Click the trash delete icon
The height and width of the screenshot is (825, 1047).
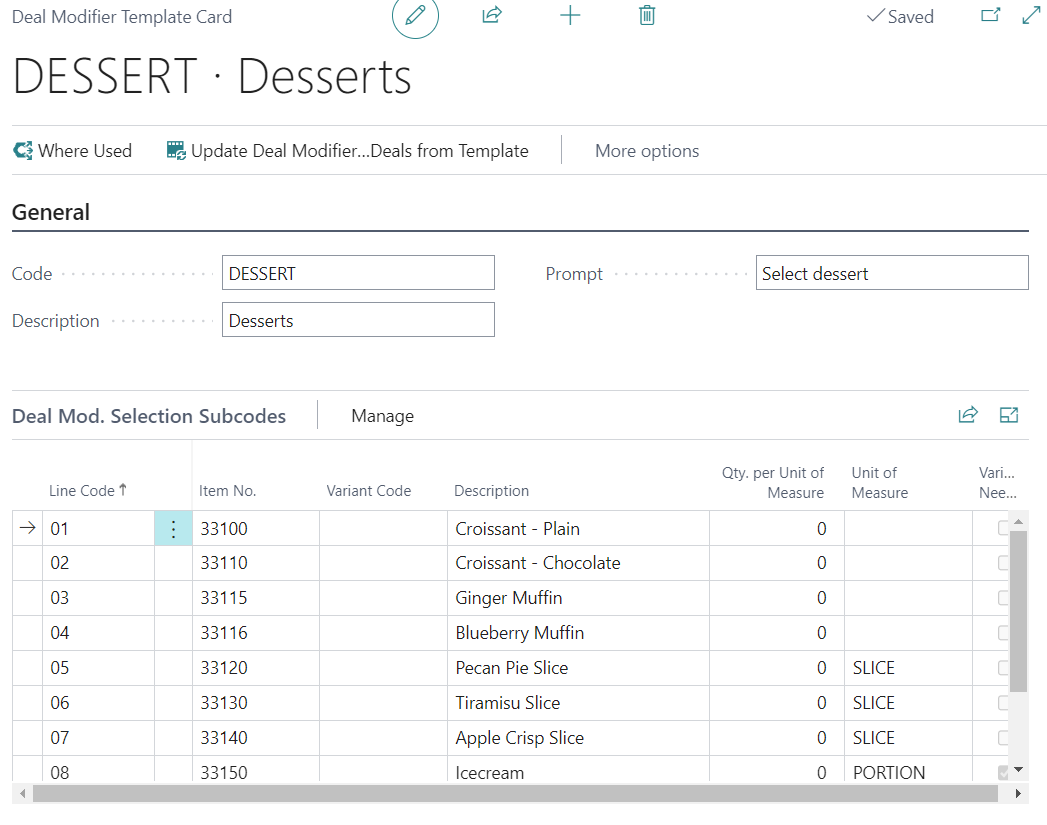pyautogui.click(x=647, y=16)
